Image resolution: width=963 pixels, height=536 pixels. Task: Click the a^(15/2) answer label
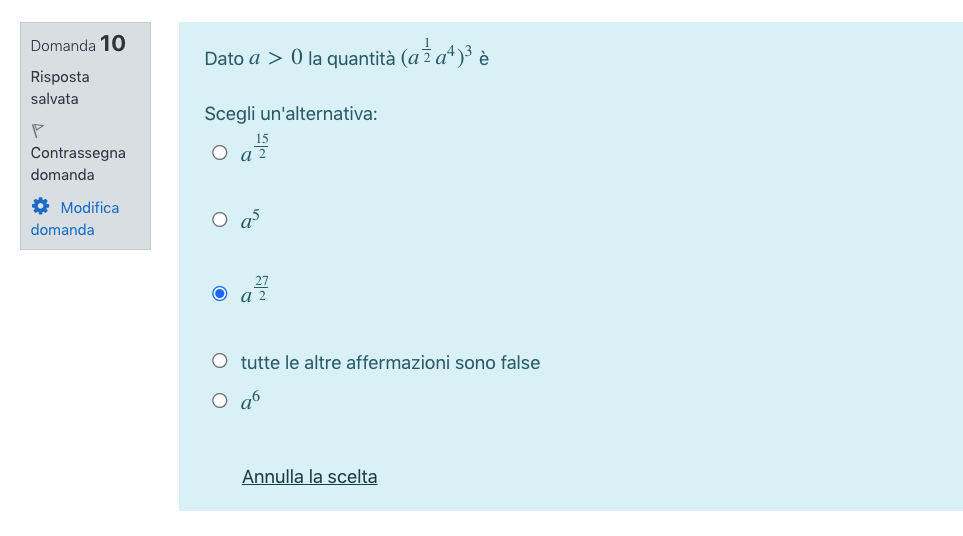254,150
